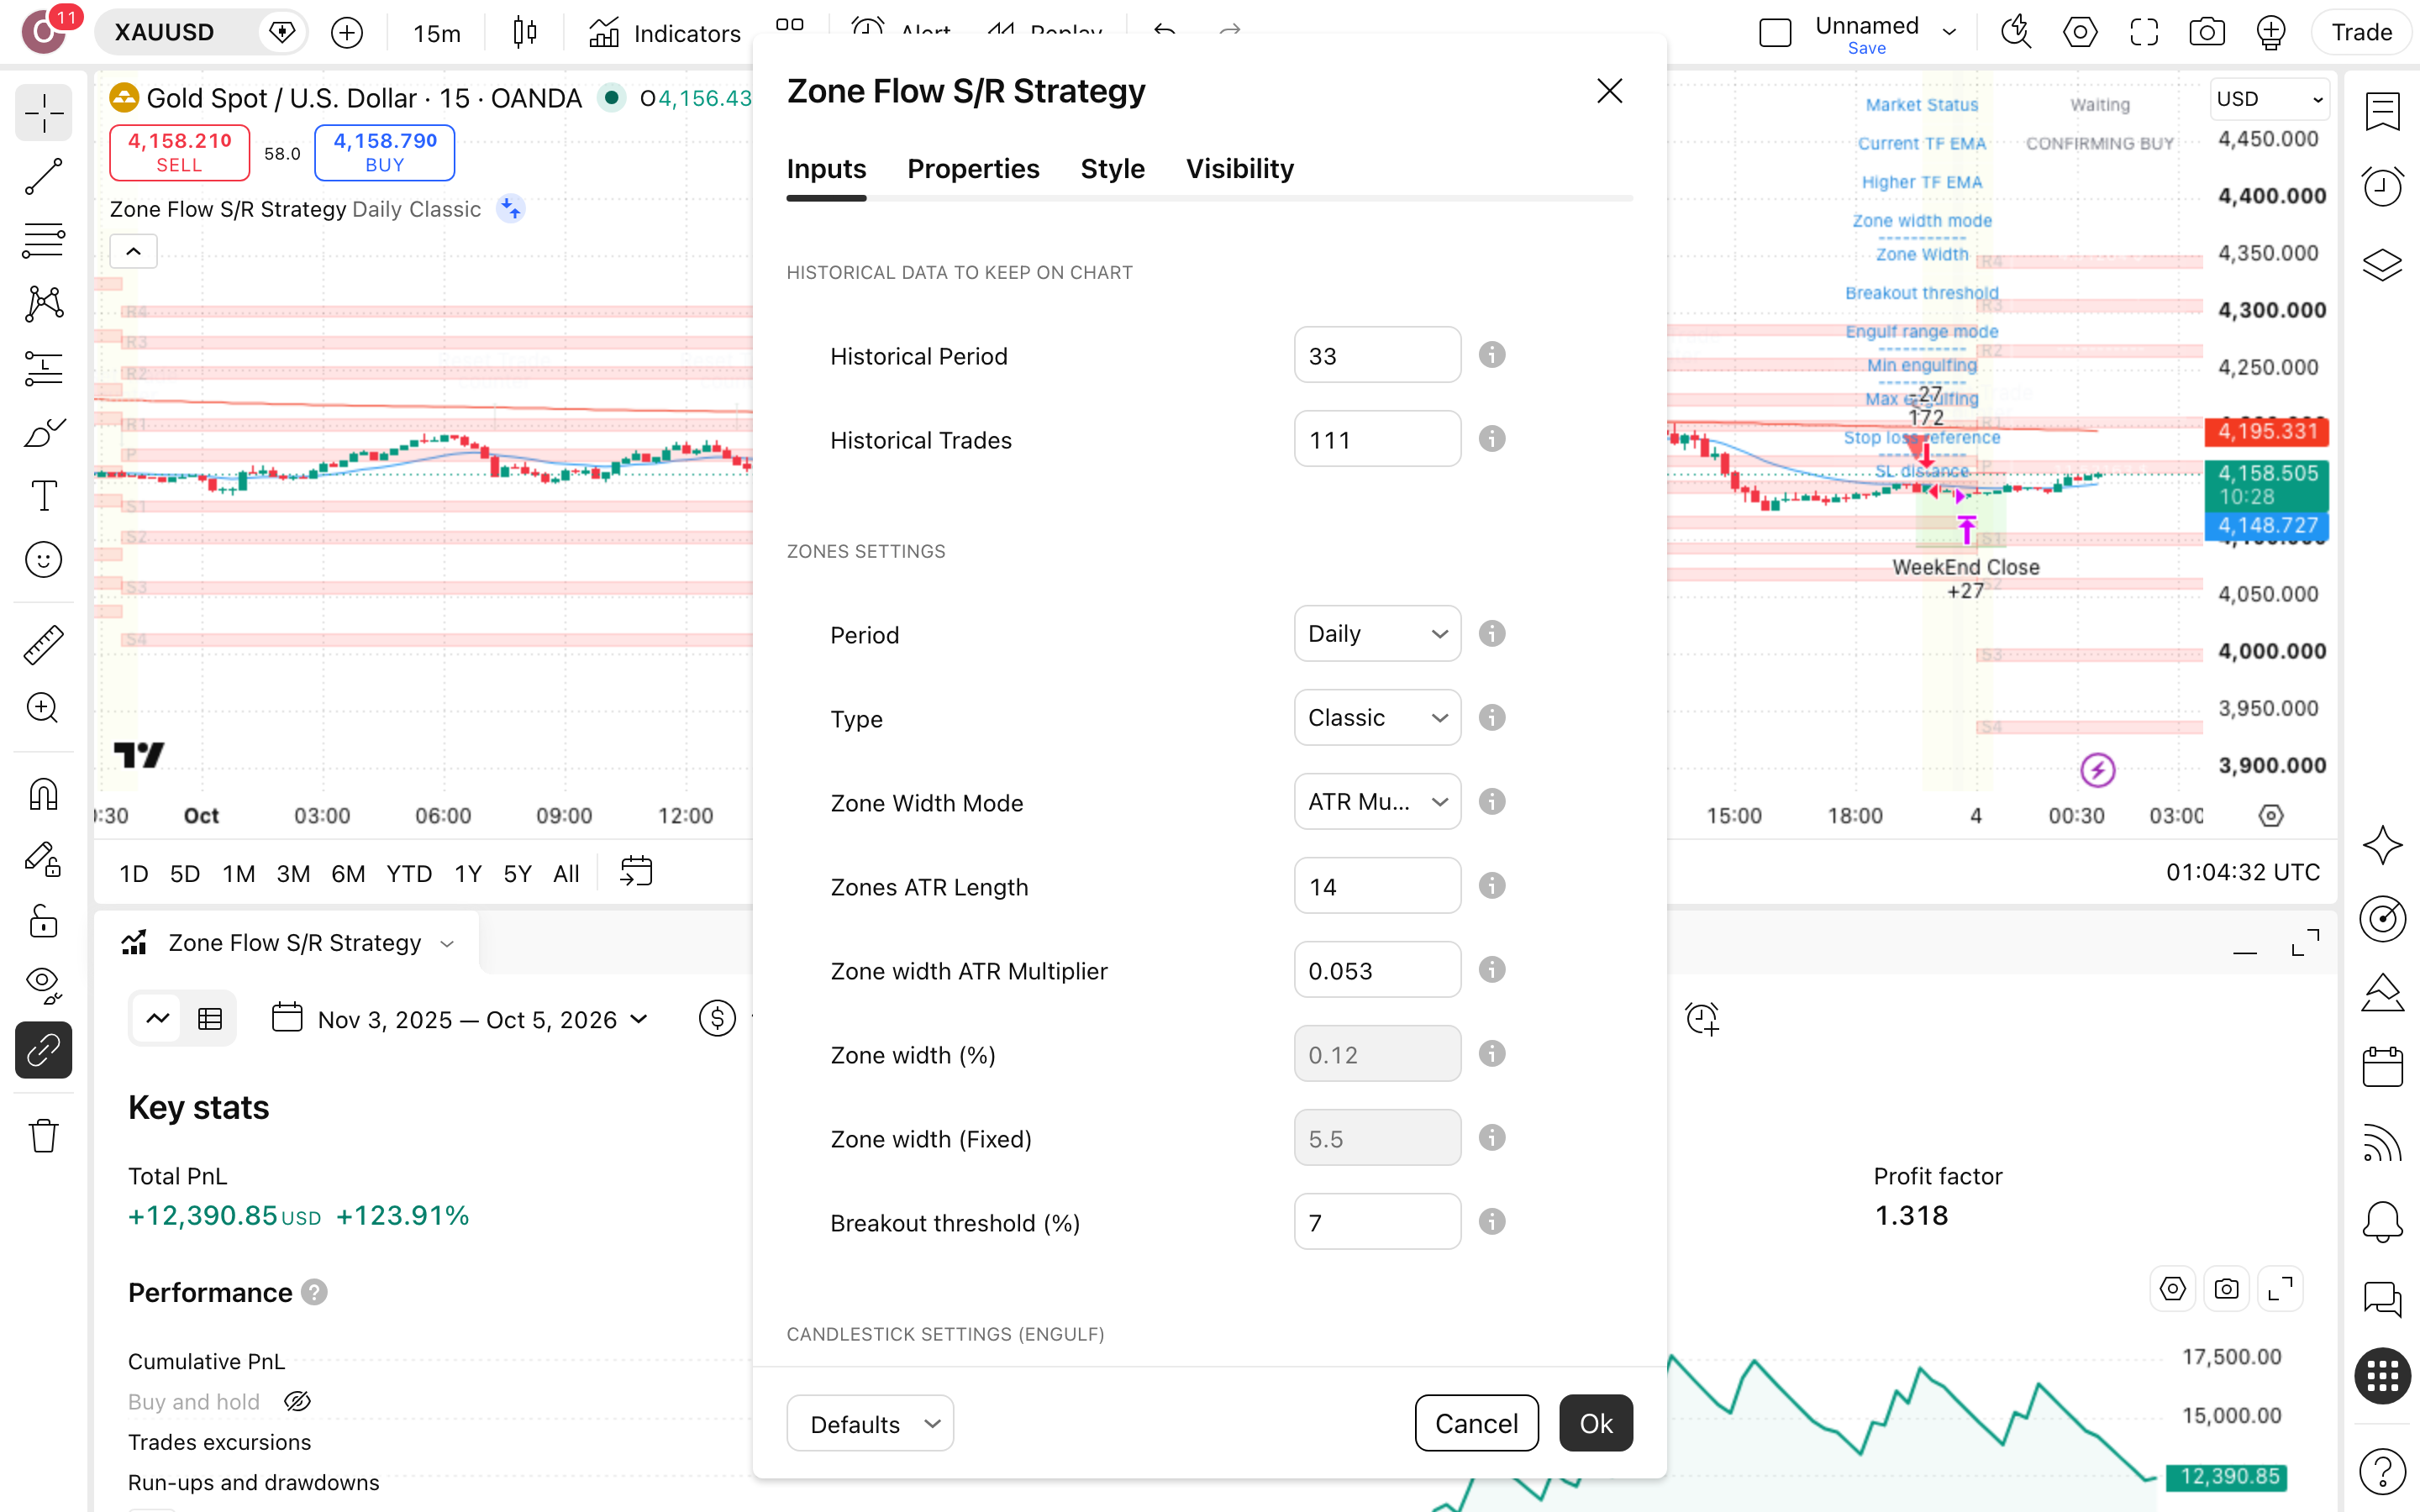Switch to the Visibility tab
Image resolution: width=2420 pixels, height=1512 pixels.
1240,169
